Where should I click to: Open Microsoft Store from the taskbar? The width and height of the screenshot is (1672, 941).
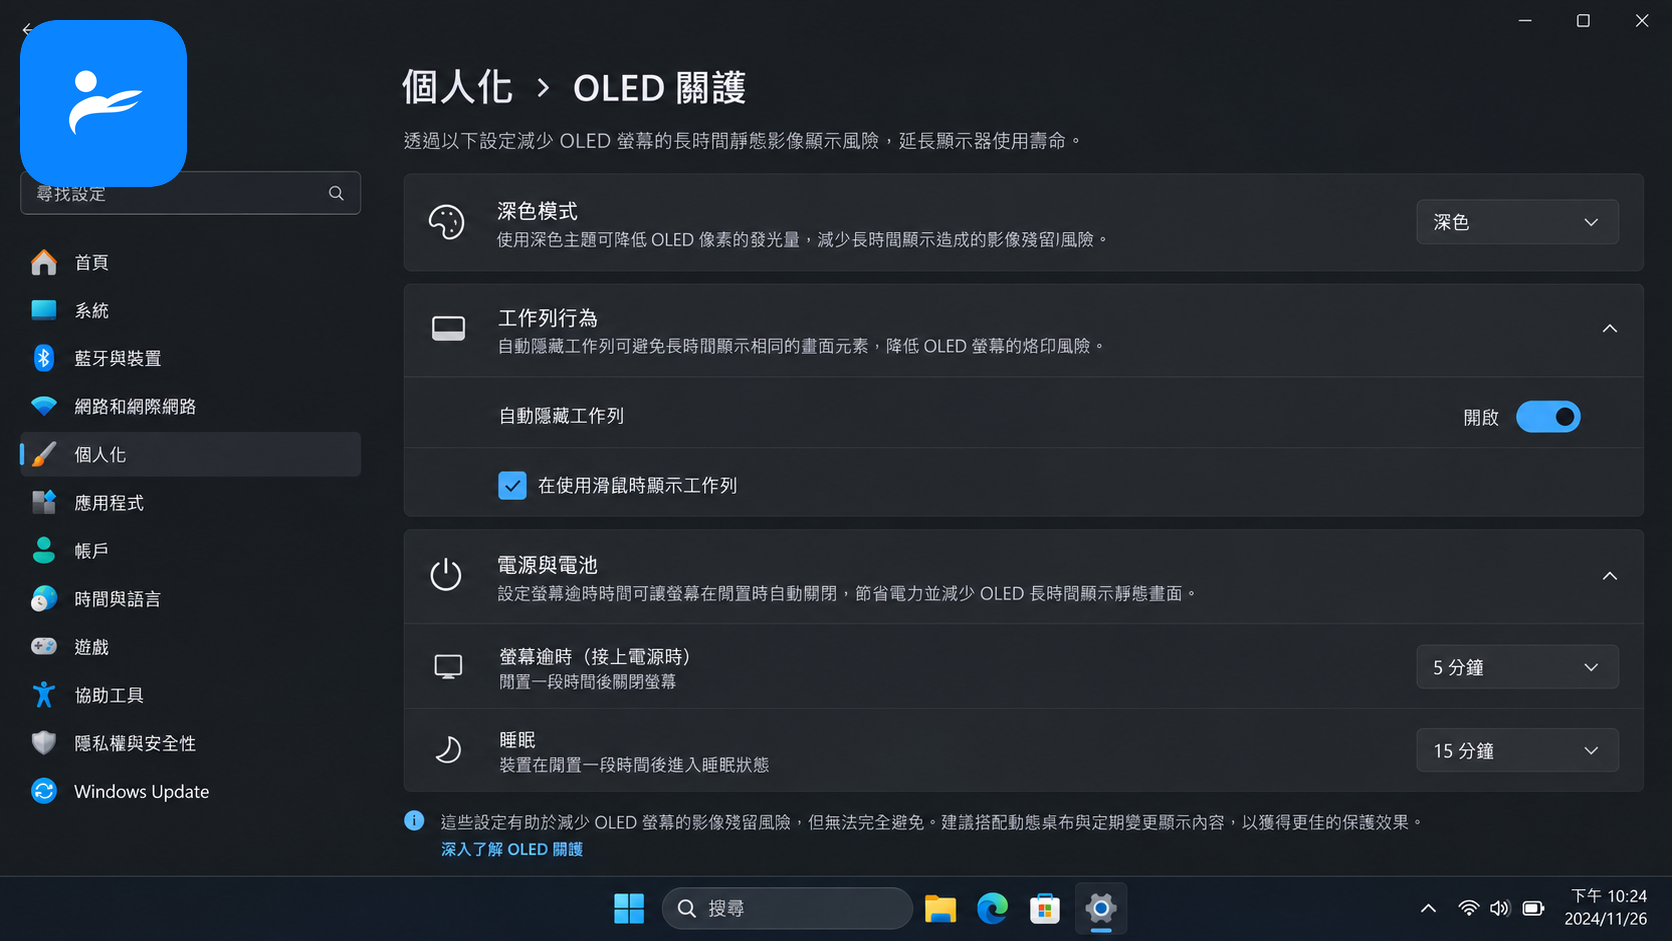point(1045,908)
